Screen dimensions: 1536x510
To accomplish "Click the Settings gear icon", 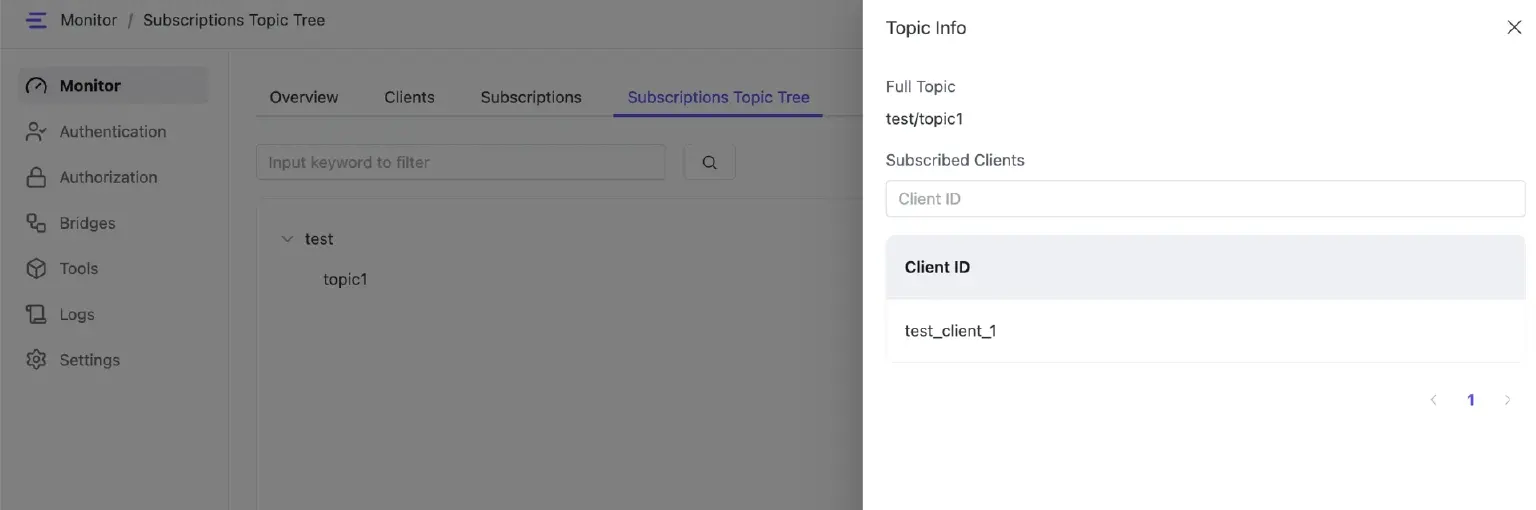I will 36,360.
